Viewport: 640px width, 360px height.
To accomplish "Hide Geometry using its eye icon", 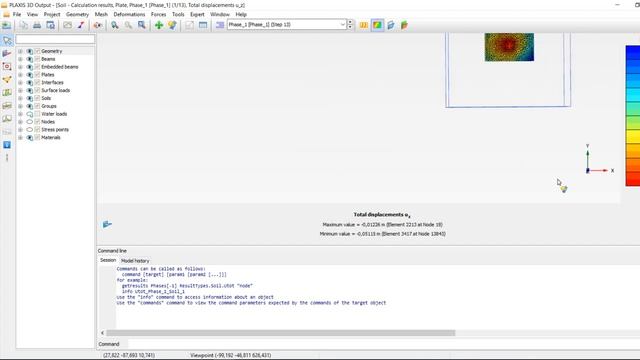I will click(30, 51).
